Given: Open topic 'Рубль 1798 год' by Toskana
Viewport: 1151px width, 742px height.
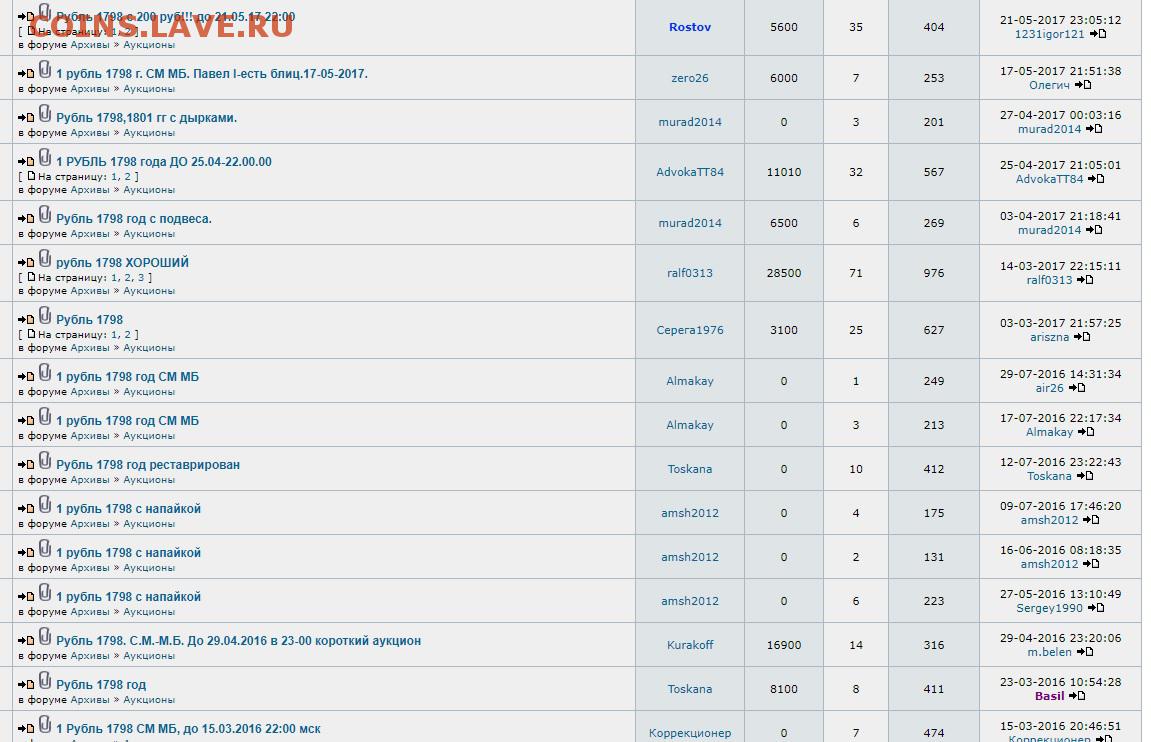Looking at the screenshot, I should tap(101, 685).
